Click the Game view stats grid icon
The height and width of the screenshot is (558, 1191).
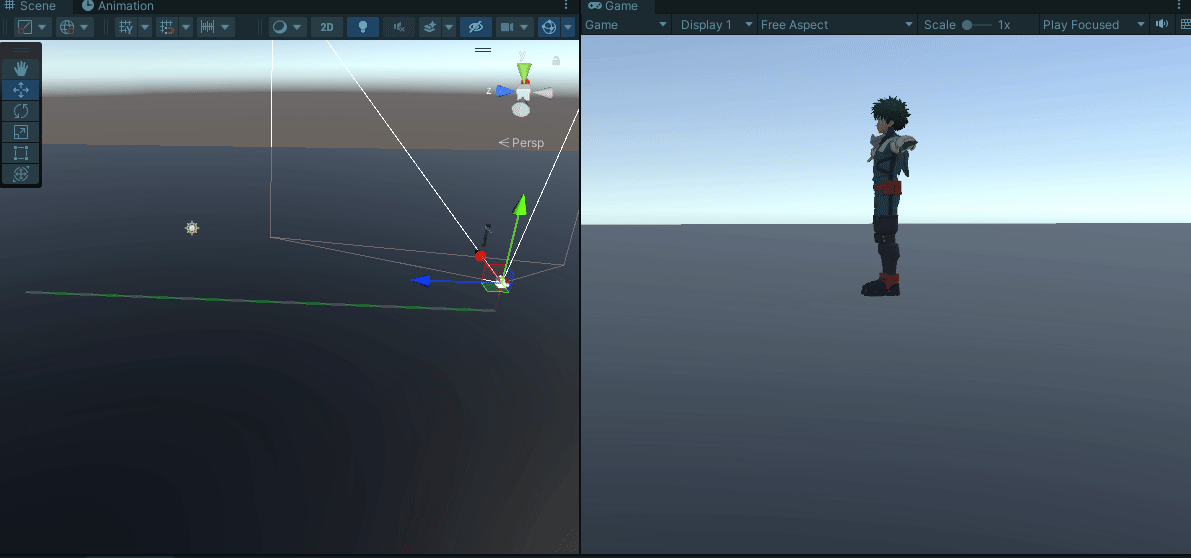(x=1185, y=24)
